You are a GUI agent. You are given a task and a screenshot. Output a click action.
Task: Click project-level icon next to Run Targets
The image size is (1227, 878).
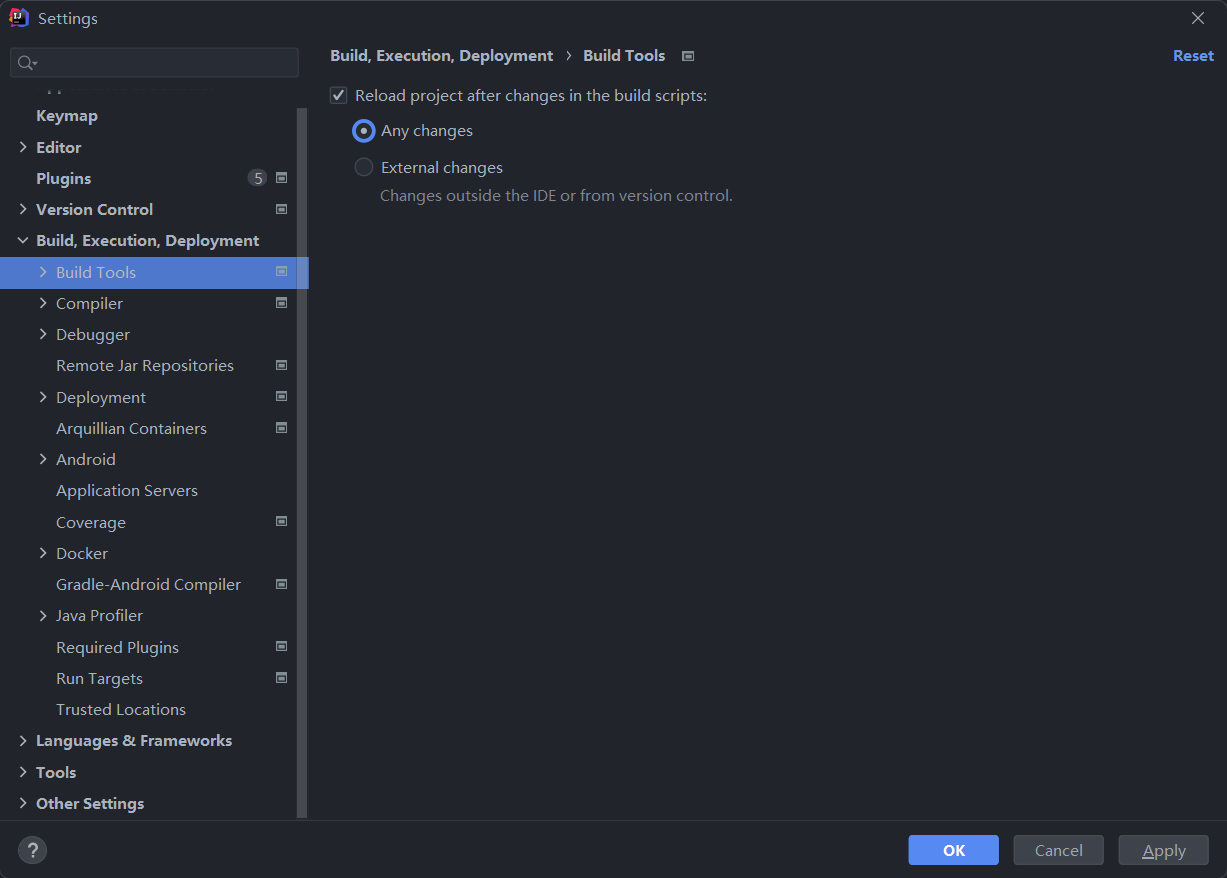click(282, 677)
